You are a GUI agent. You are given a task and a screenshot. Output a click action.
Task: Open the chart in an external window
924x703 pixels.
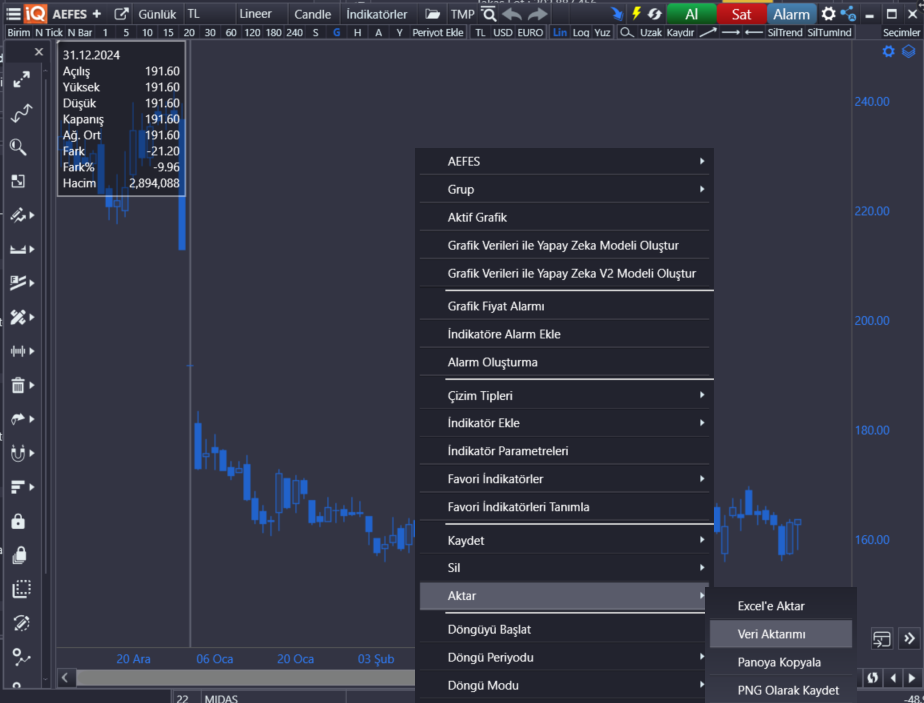click(121, 14)
